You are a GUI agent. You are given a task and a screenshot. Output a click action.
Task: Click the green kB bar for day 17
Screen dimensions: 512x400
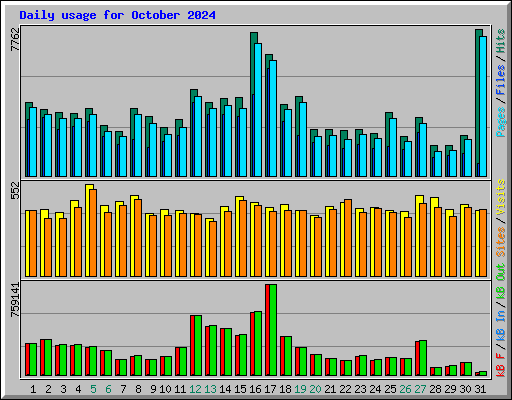(273, 330)
